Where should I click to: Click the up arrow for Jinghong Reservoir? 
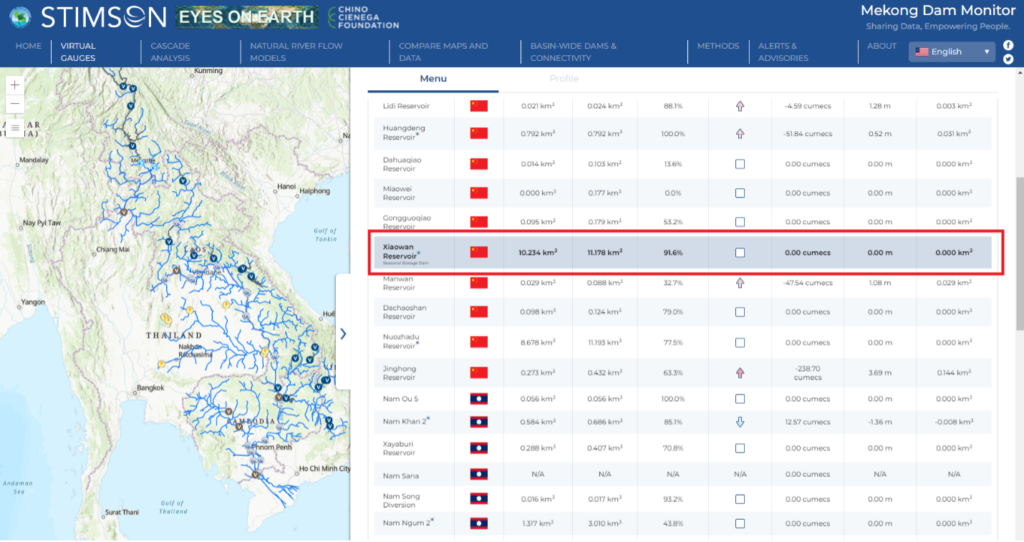[740, 373]
